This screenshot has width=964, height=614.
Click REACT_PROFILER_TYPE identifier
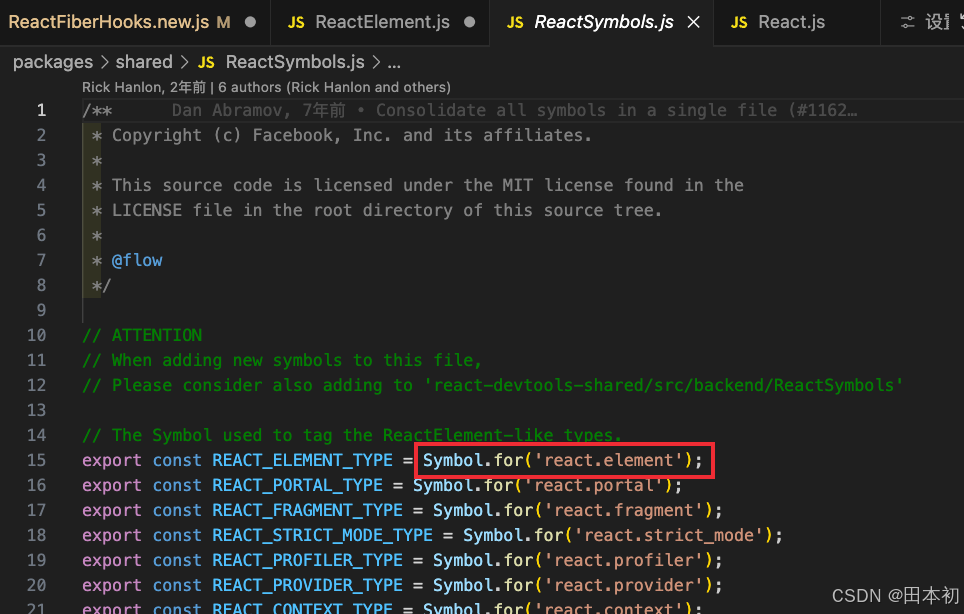point(307,561)
